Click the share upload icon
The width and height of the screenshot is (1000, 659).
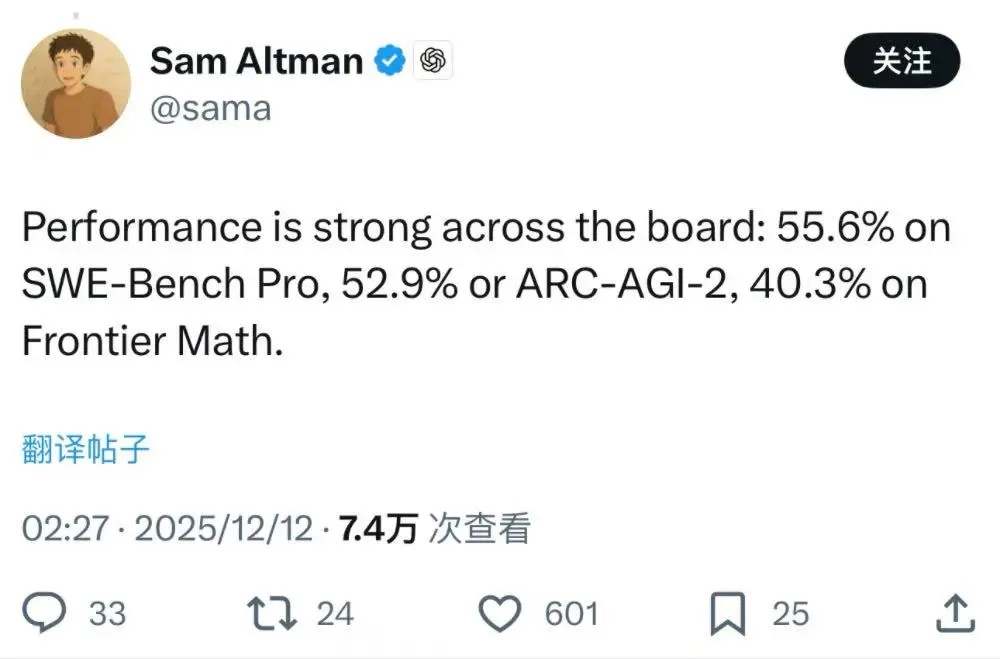(x=957, y=611)
